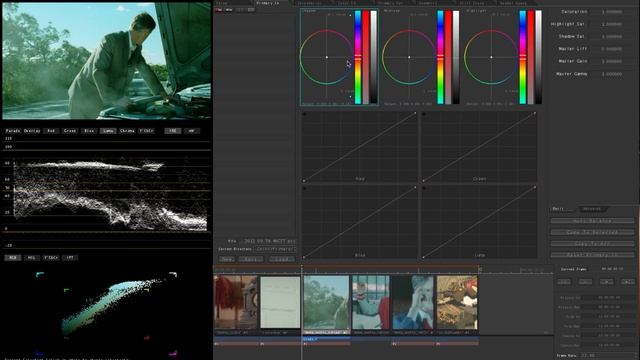Click the Master Gamma value field
The image size is (640, 360).
[611, 74]
